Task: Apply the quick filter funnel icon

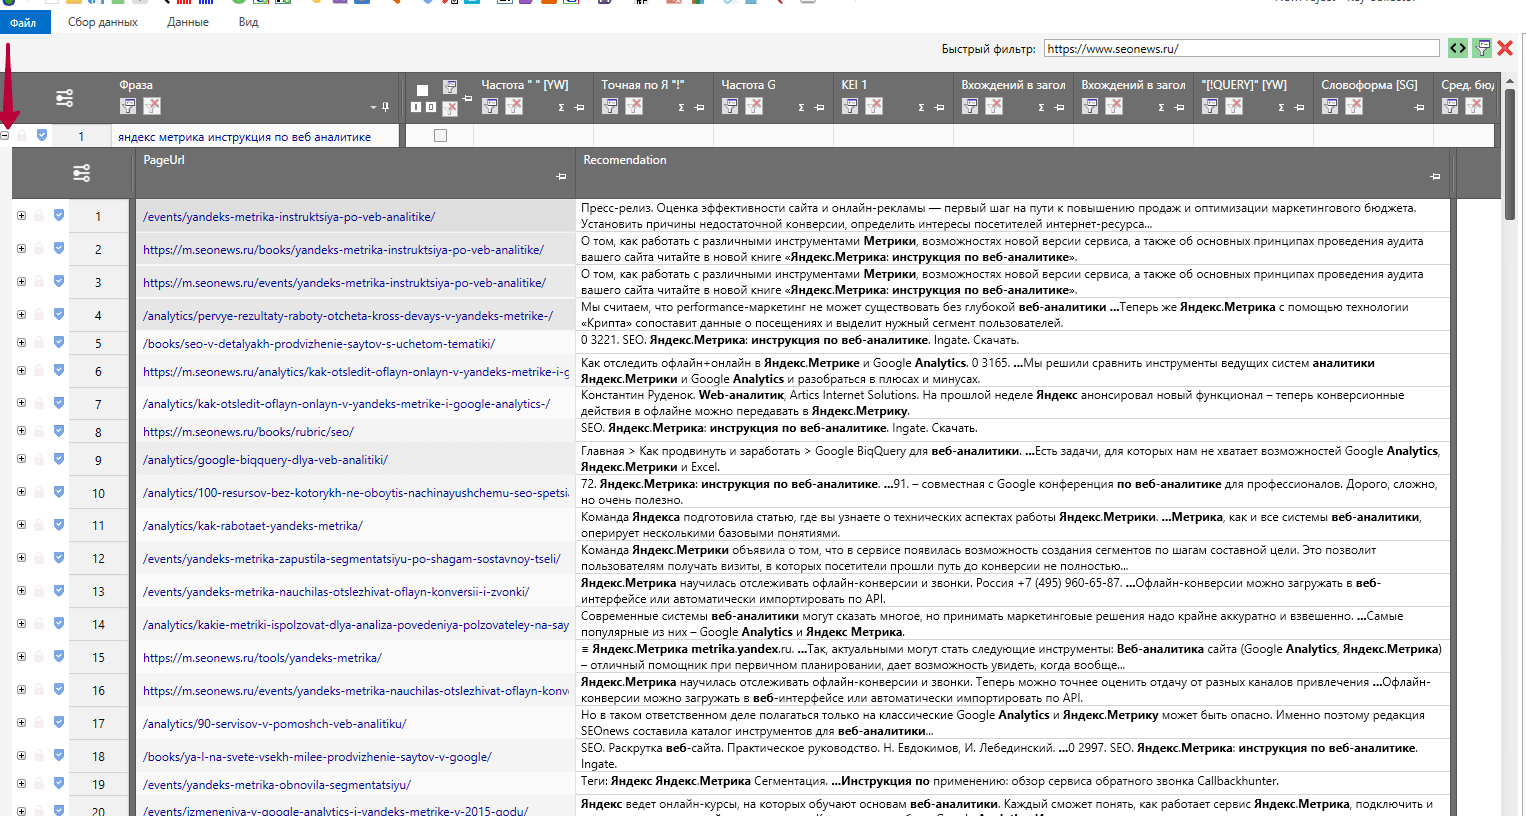Action: tap(1482, 48)
